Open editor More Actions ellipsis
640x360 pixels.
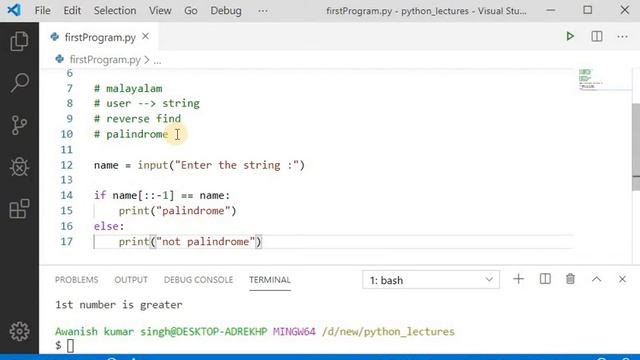coord(622,37)
